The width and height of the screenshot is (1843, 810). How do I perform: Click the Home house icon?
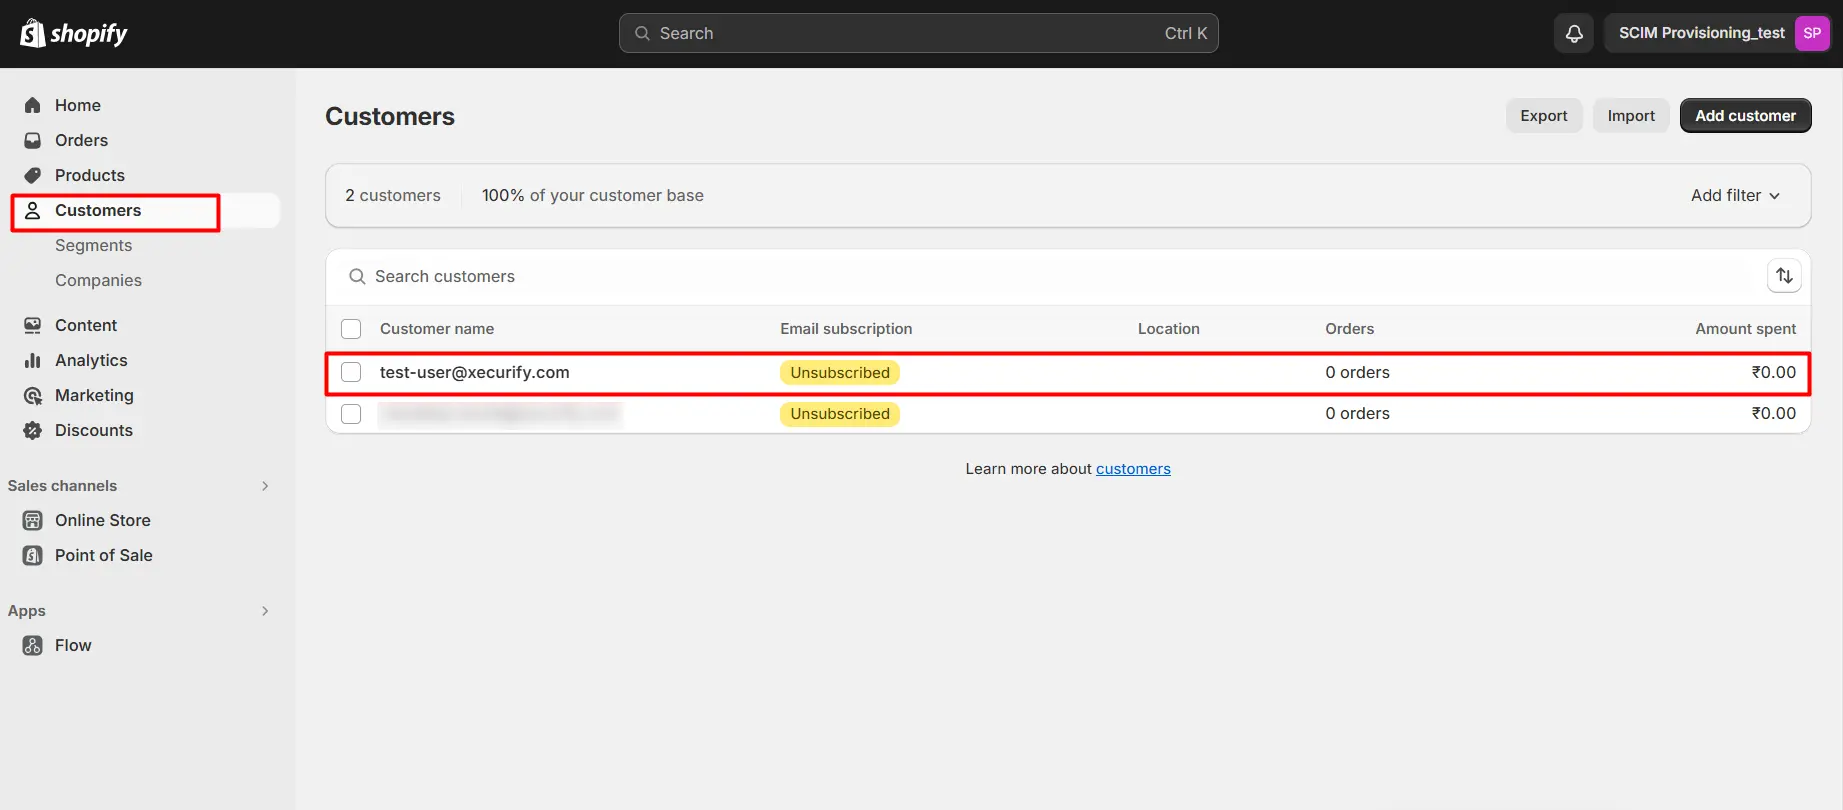pos(33,105)
